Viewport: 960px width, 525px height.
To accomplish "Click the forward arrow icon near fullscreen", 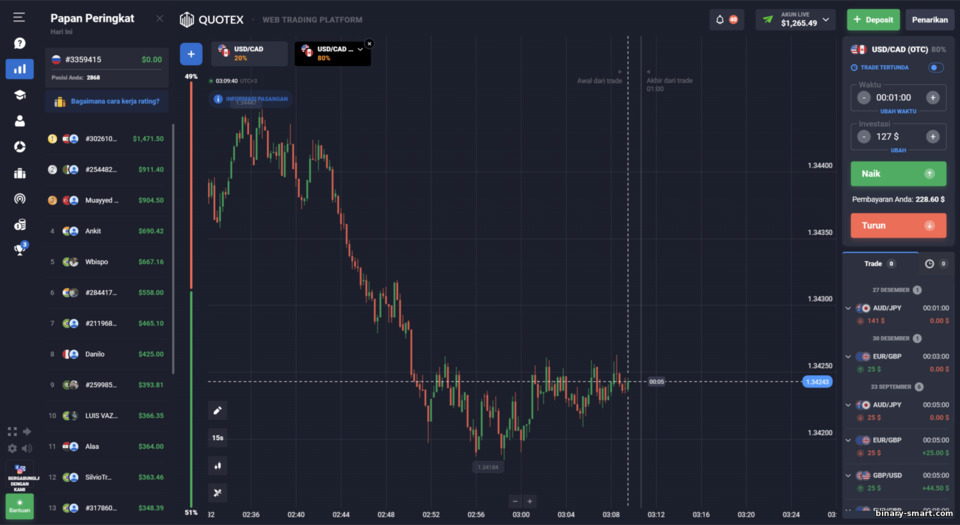I will coord(27,431).
